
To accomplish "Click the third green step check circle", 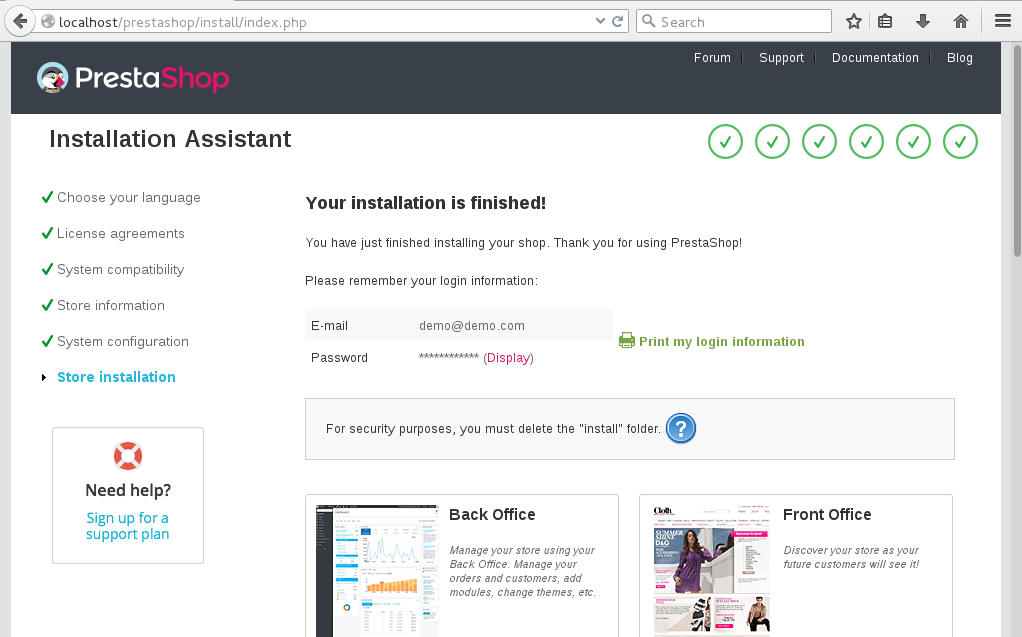I will 819,141.
